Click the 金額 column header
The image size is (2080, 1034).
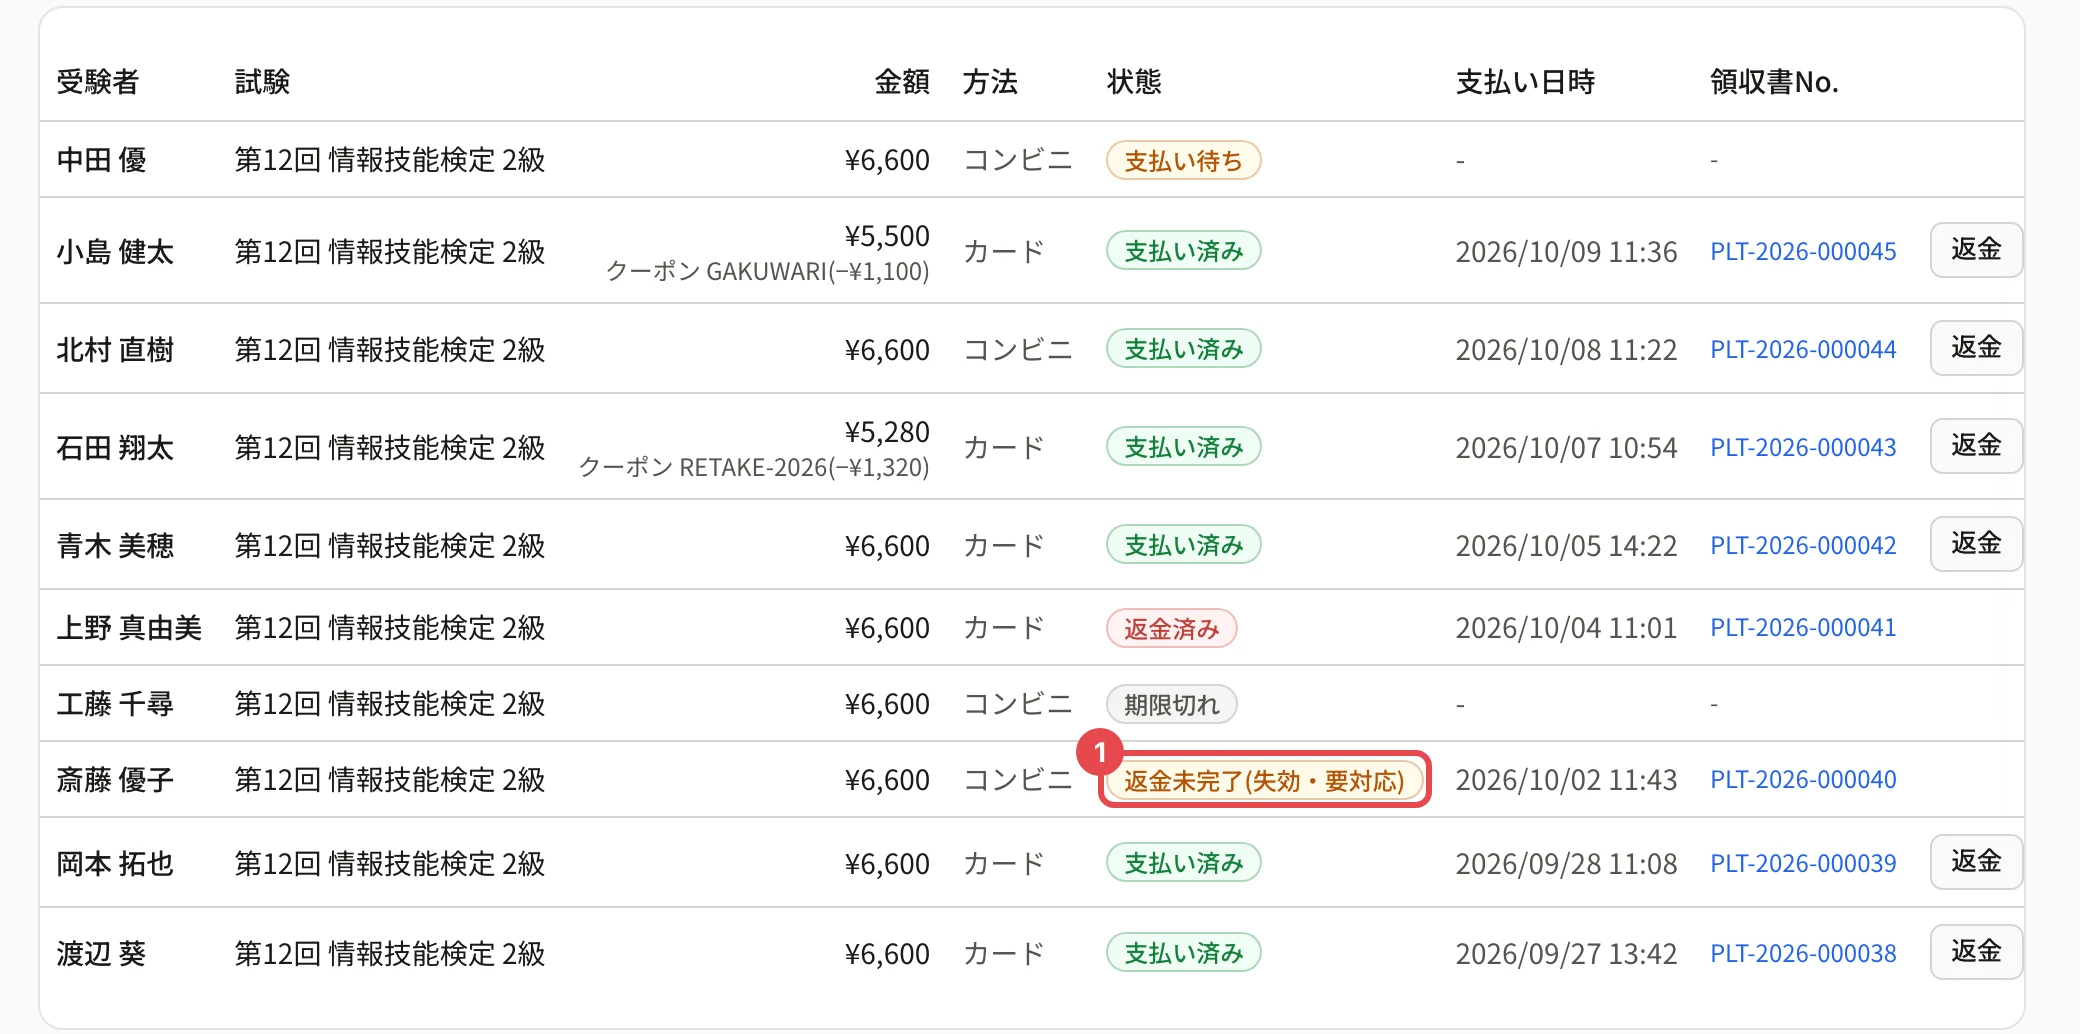pyautogui.click(x=902, y=81)
